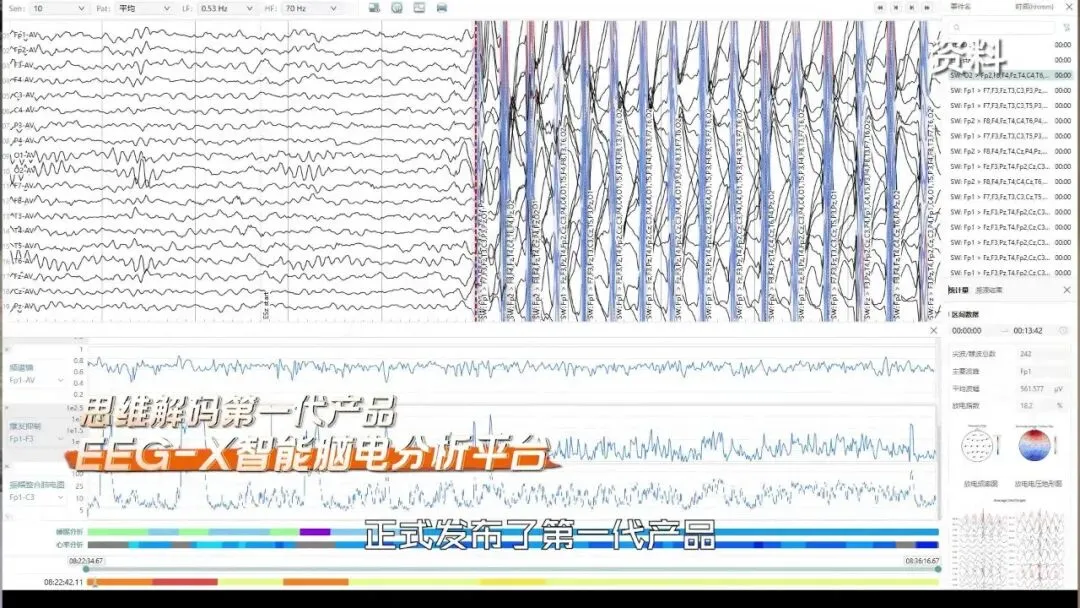
Task: Go to next page of EEG
Action: pyautogui.click(x=912, y=8)
